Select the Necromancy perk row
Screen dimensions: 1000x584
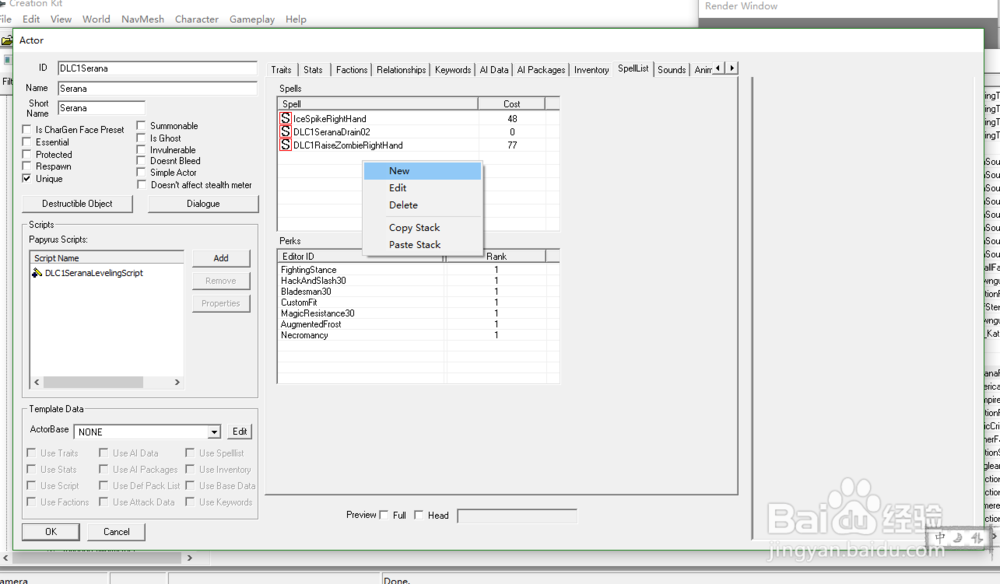click(x=418, y=335)
